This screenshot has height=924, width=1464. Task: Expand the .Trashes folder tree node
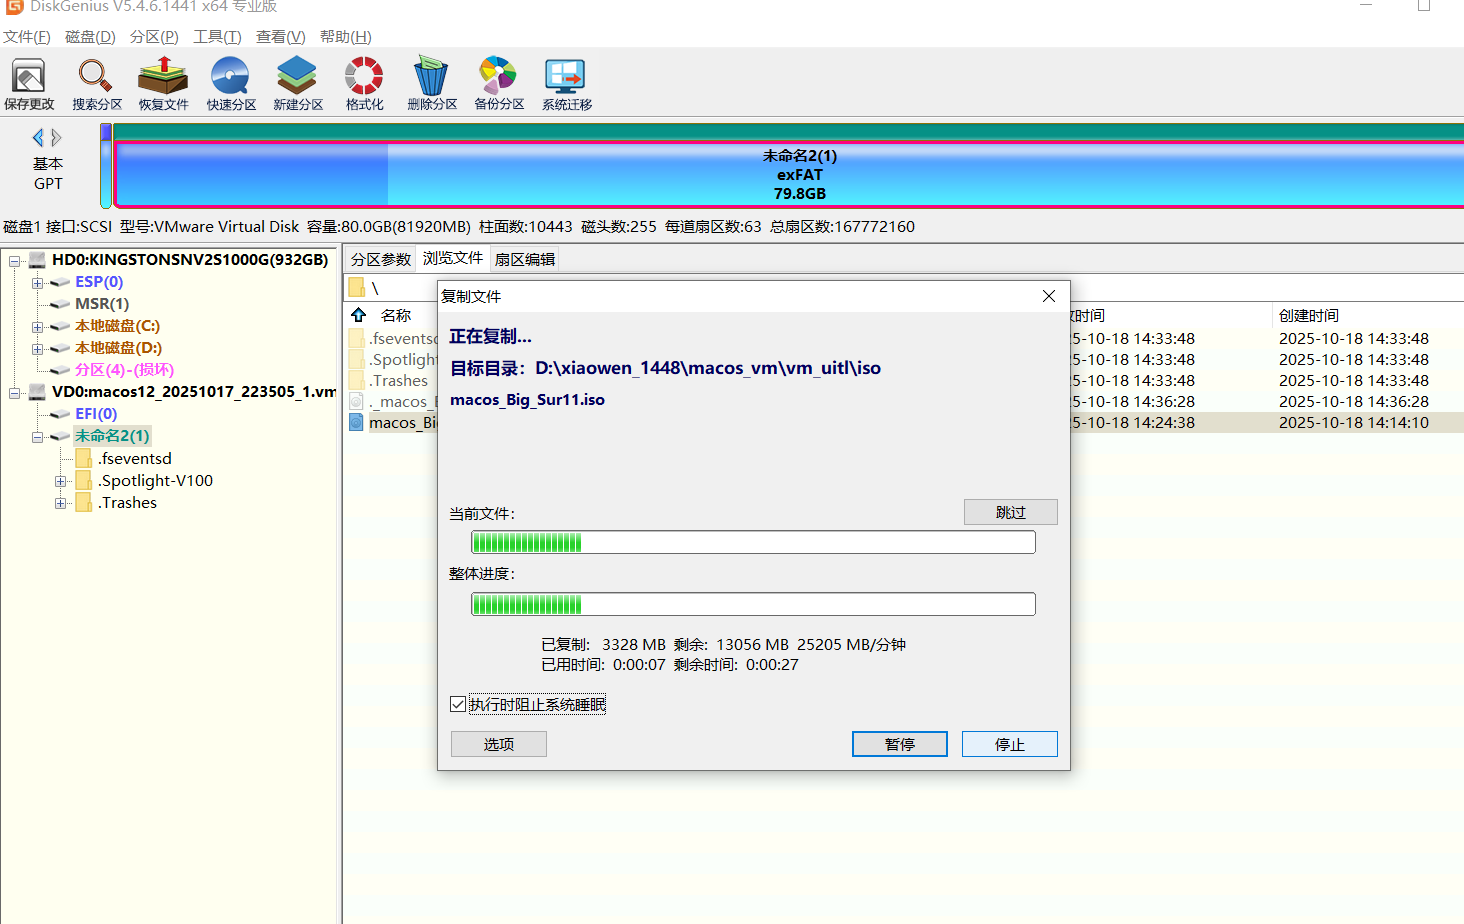61,503
